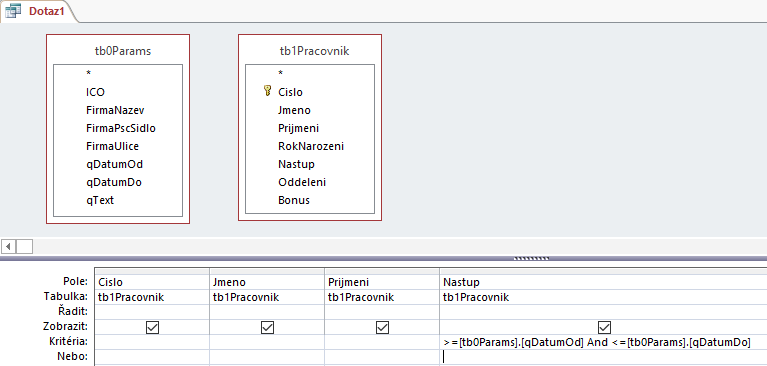Select the asterisk in tb0Params table
Viewport: 767px width, 366px height.
pyautogui.click(x=89, y=73)
